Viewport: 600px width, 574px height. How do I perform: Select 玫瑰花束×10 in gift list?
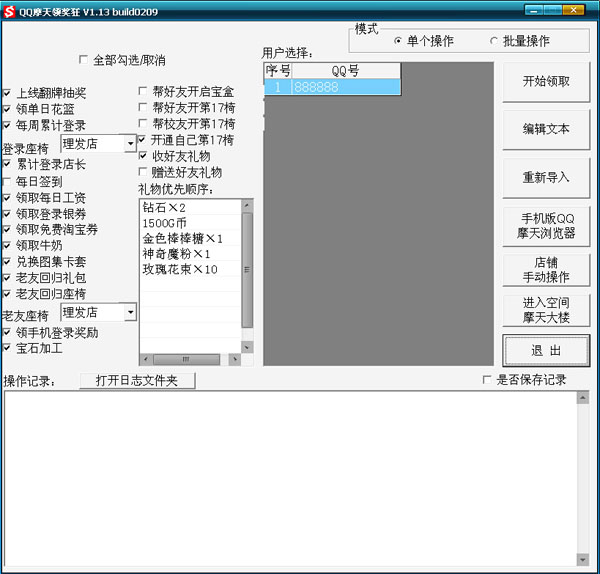(191, 269)
